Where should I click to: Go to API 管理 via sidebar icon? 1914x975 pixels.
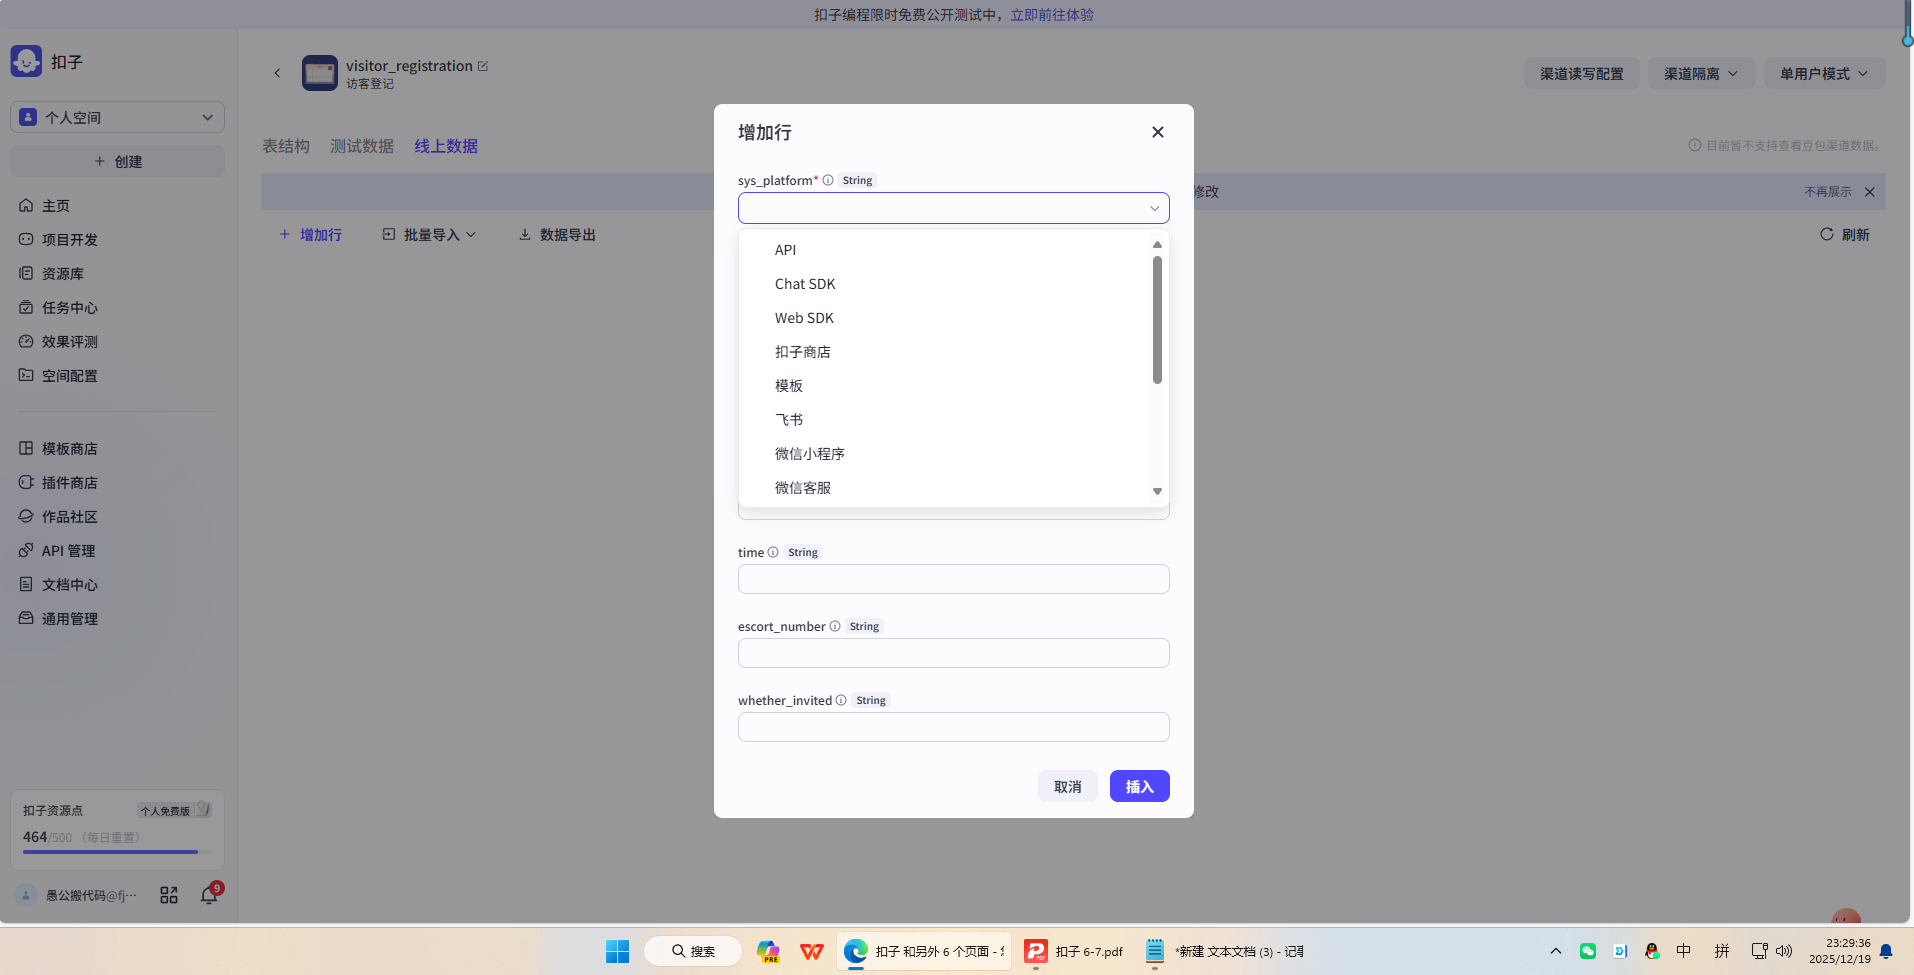click(67, 550)
